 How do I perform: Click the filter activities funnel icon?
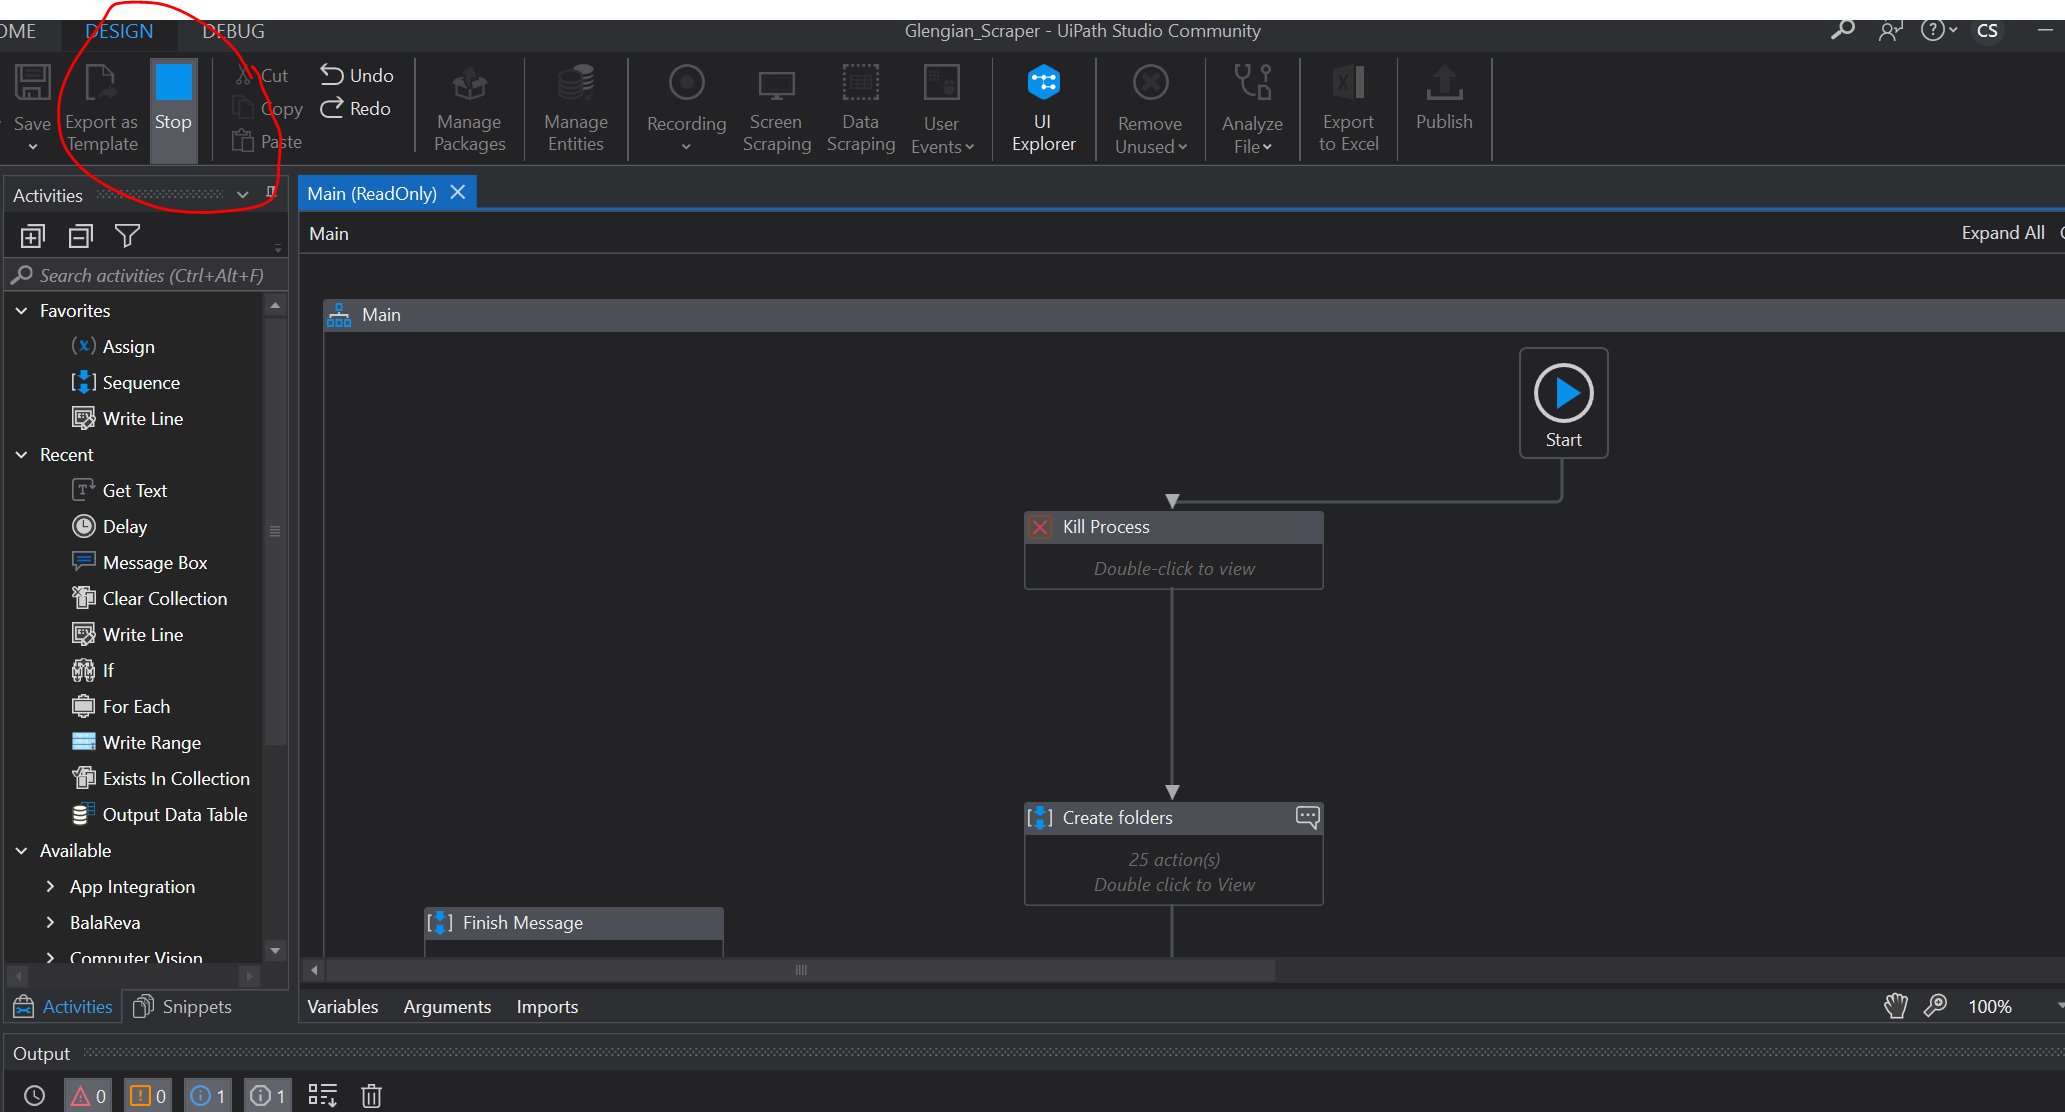127,236
